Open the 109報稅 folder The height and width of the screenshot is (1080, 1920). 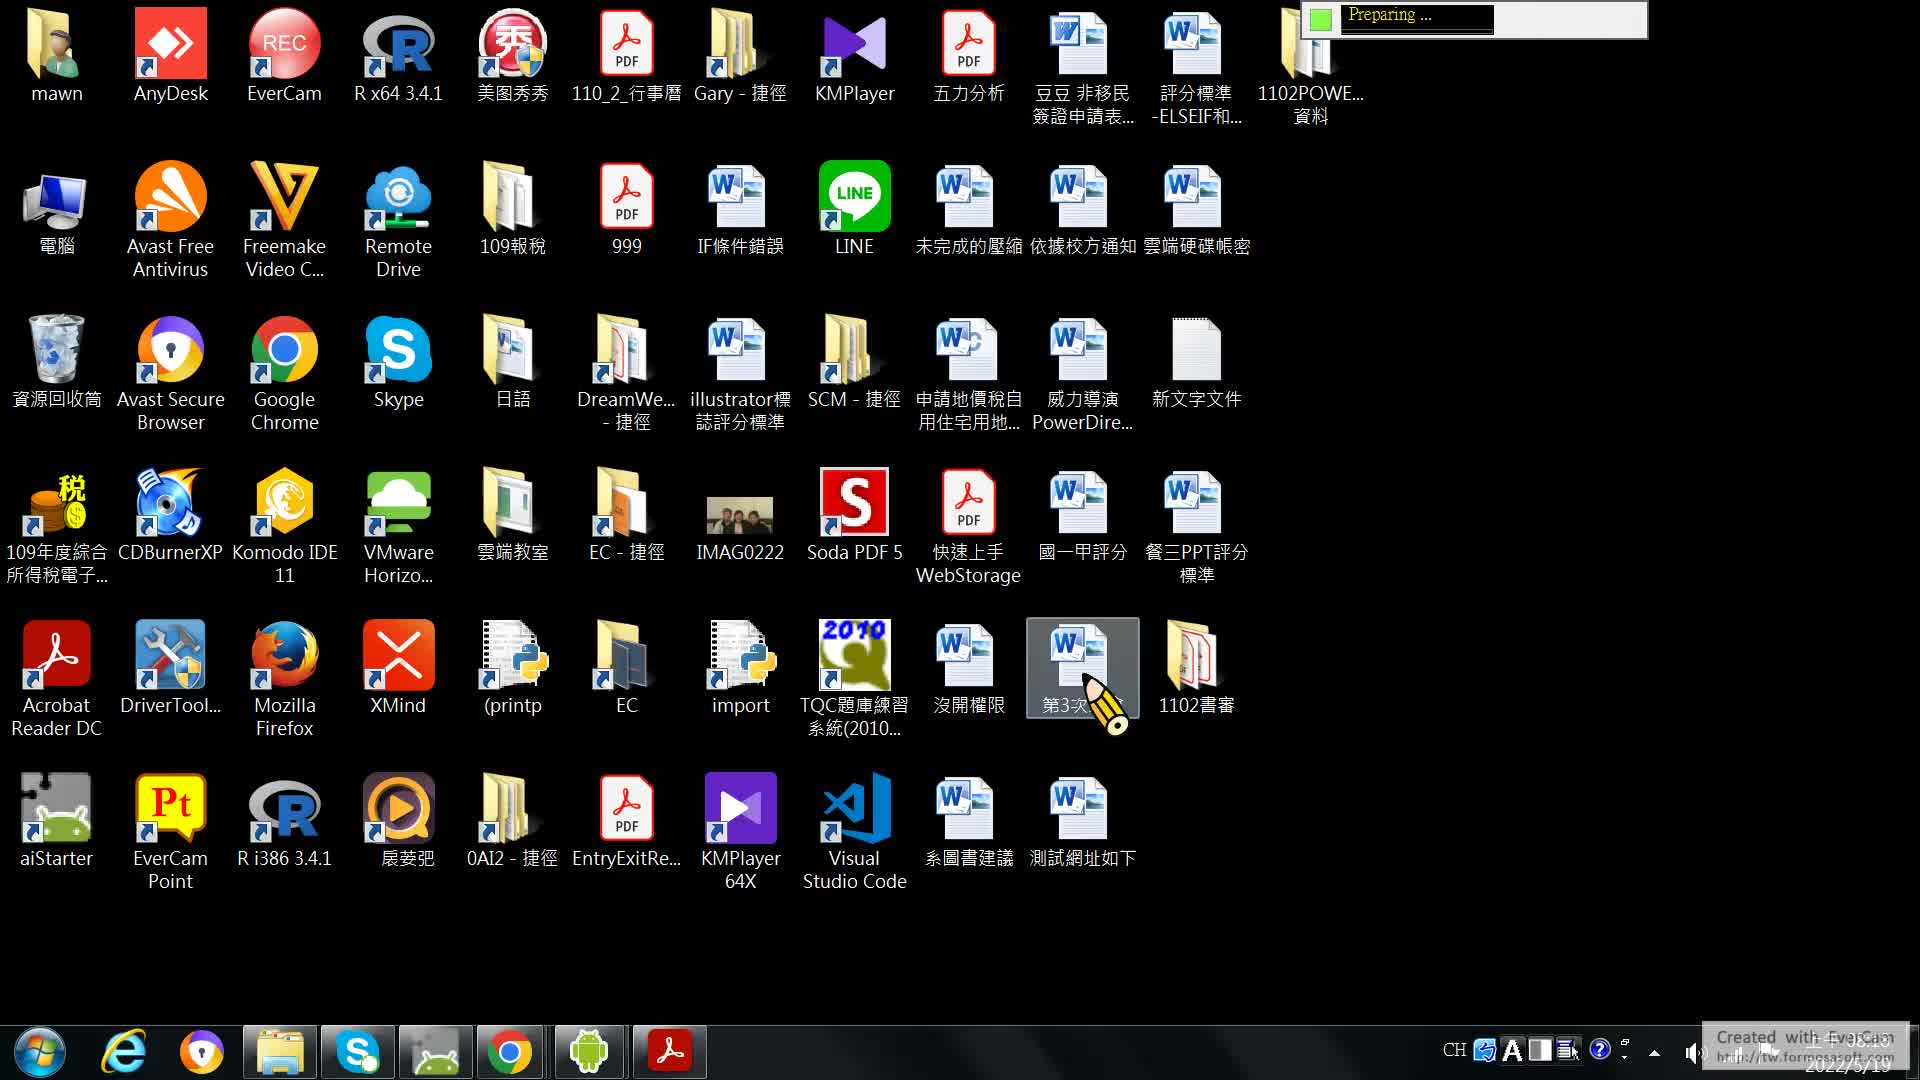pyautogui.click(x=512, y=209)
